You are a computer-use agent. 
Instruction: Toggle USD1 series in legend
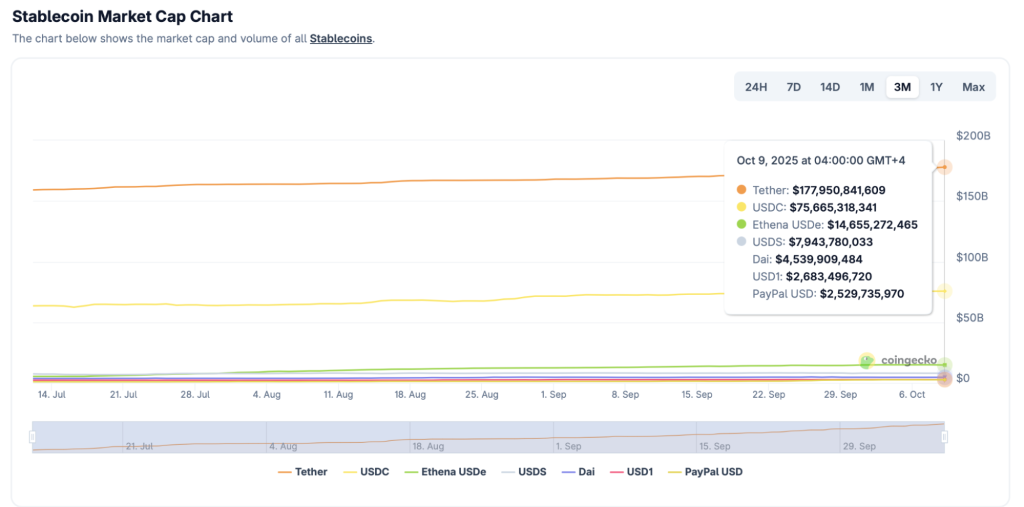coord(630,472)
